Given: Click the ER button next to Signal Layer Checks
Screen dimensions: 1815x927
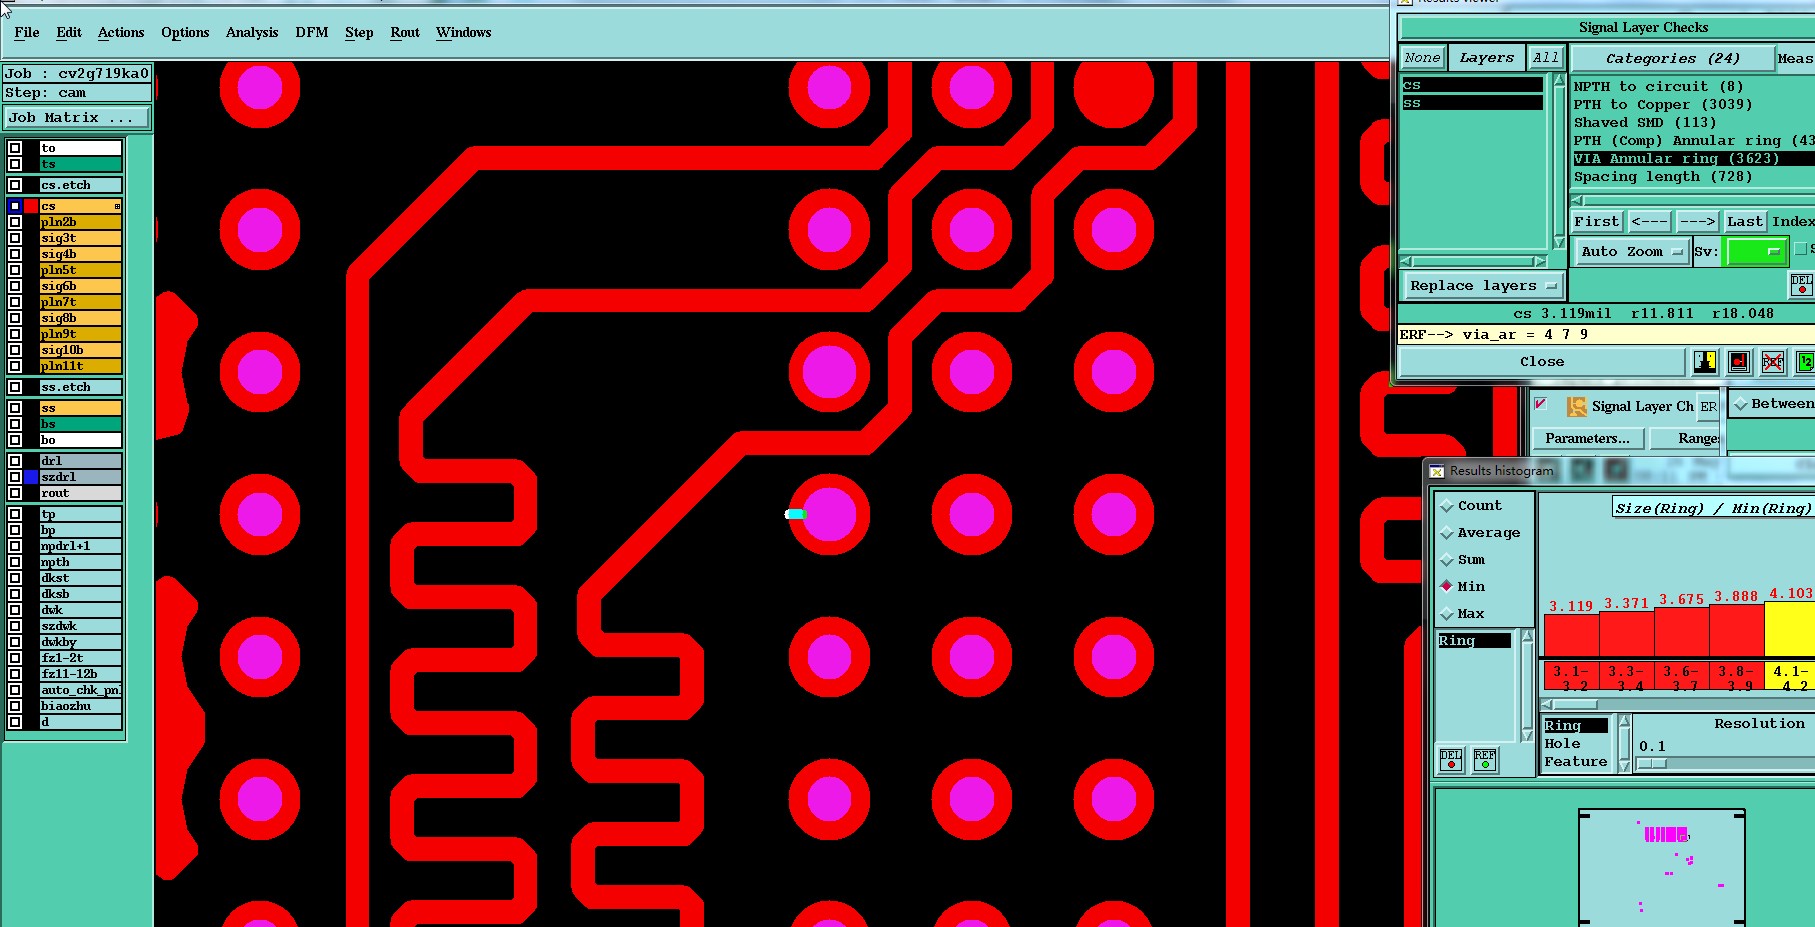Looking at the screenshot, I should (x=1709, y=406).
